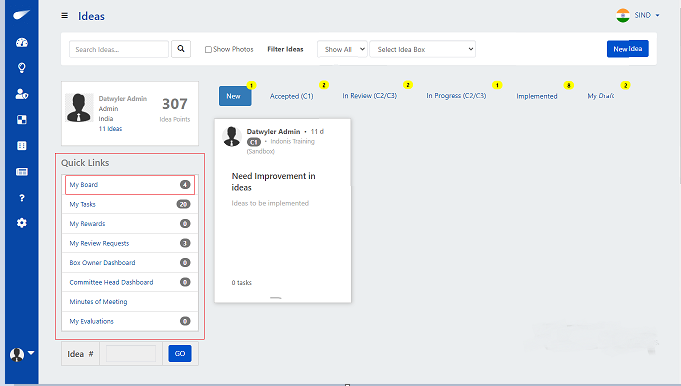Open the My Review Requests quick link
This screenshot has width=681, height=386.
[x=130, y=243]
